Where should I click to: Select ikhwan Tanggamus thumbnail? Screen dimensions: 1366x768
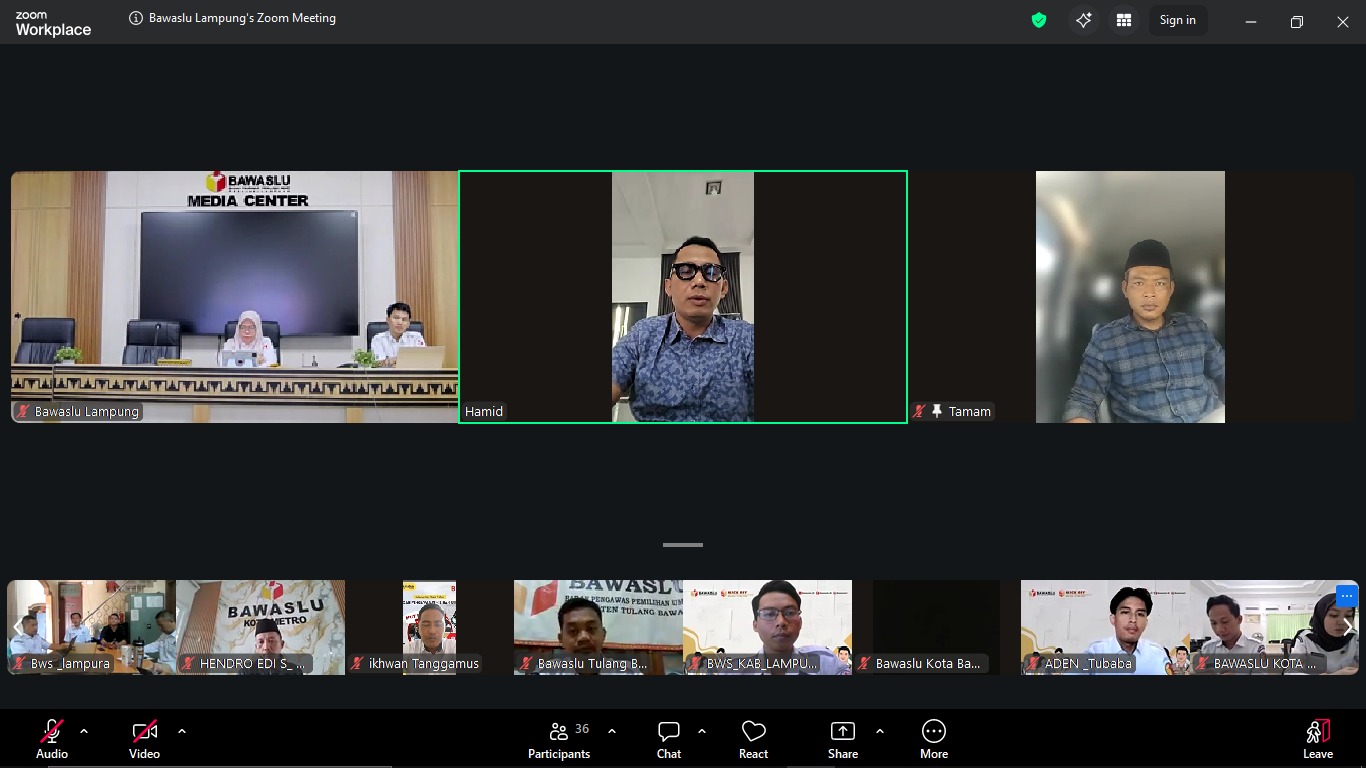tap(429, 627)
